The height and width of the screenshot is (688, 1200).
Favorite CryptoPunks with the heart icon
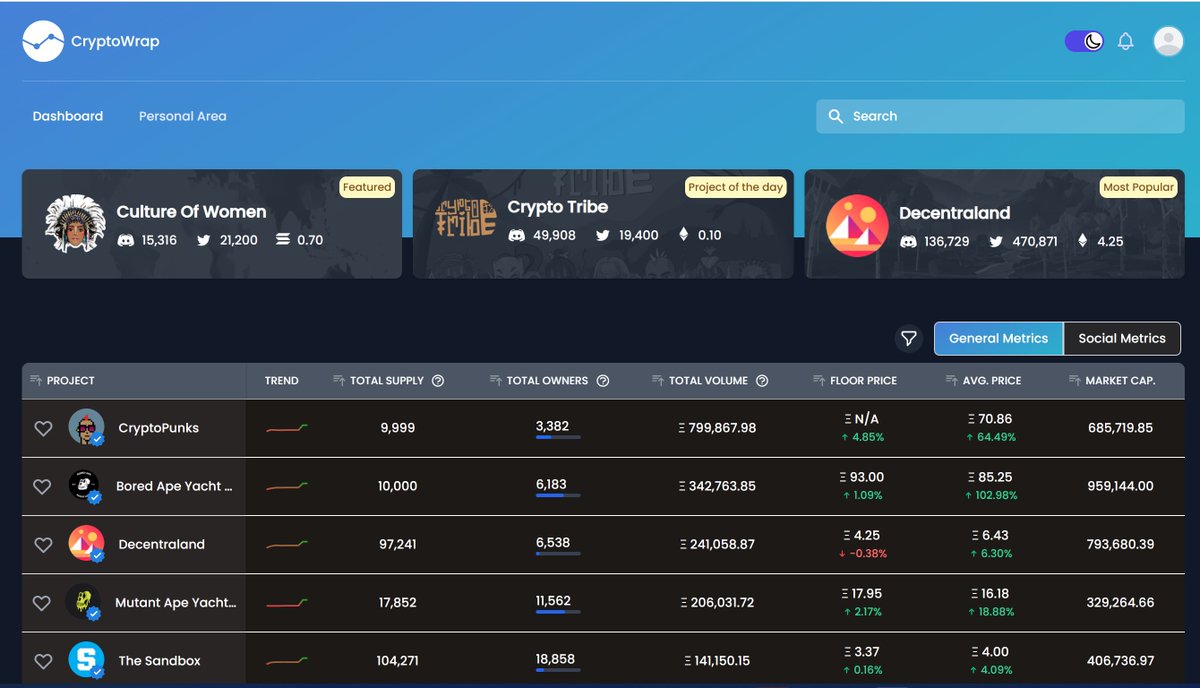tap(43, 428)
